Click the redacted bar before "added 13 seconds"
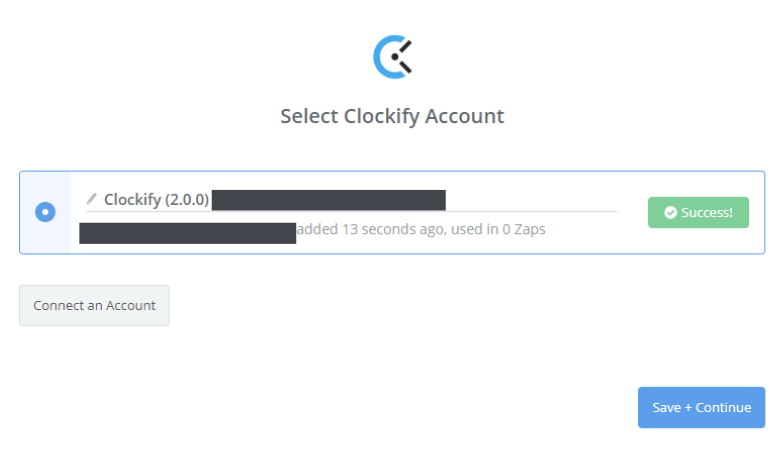The height and width of the screenshot is (464, 780). tap(187, 232)
